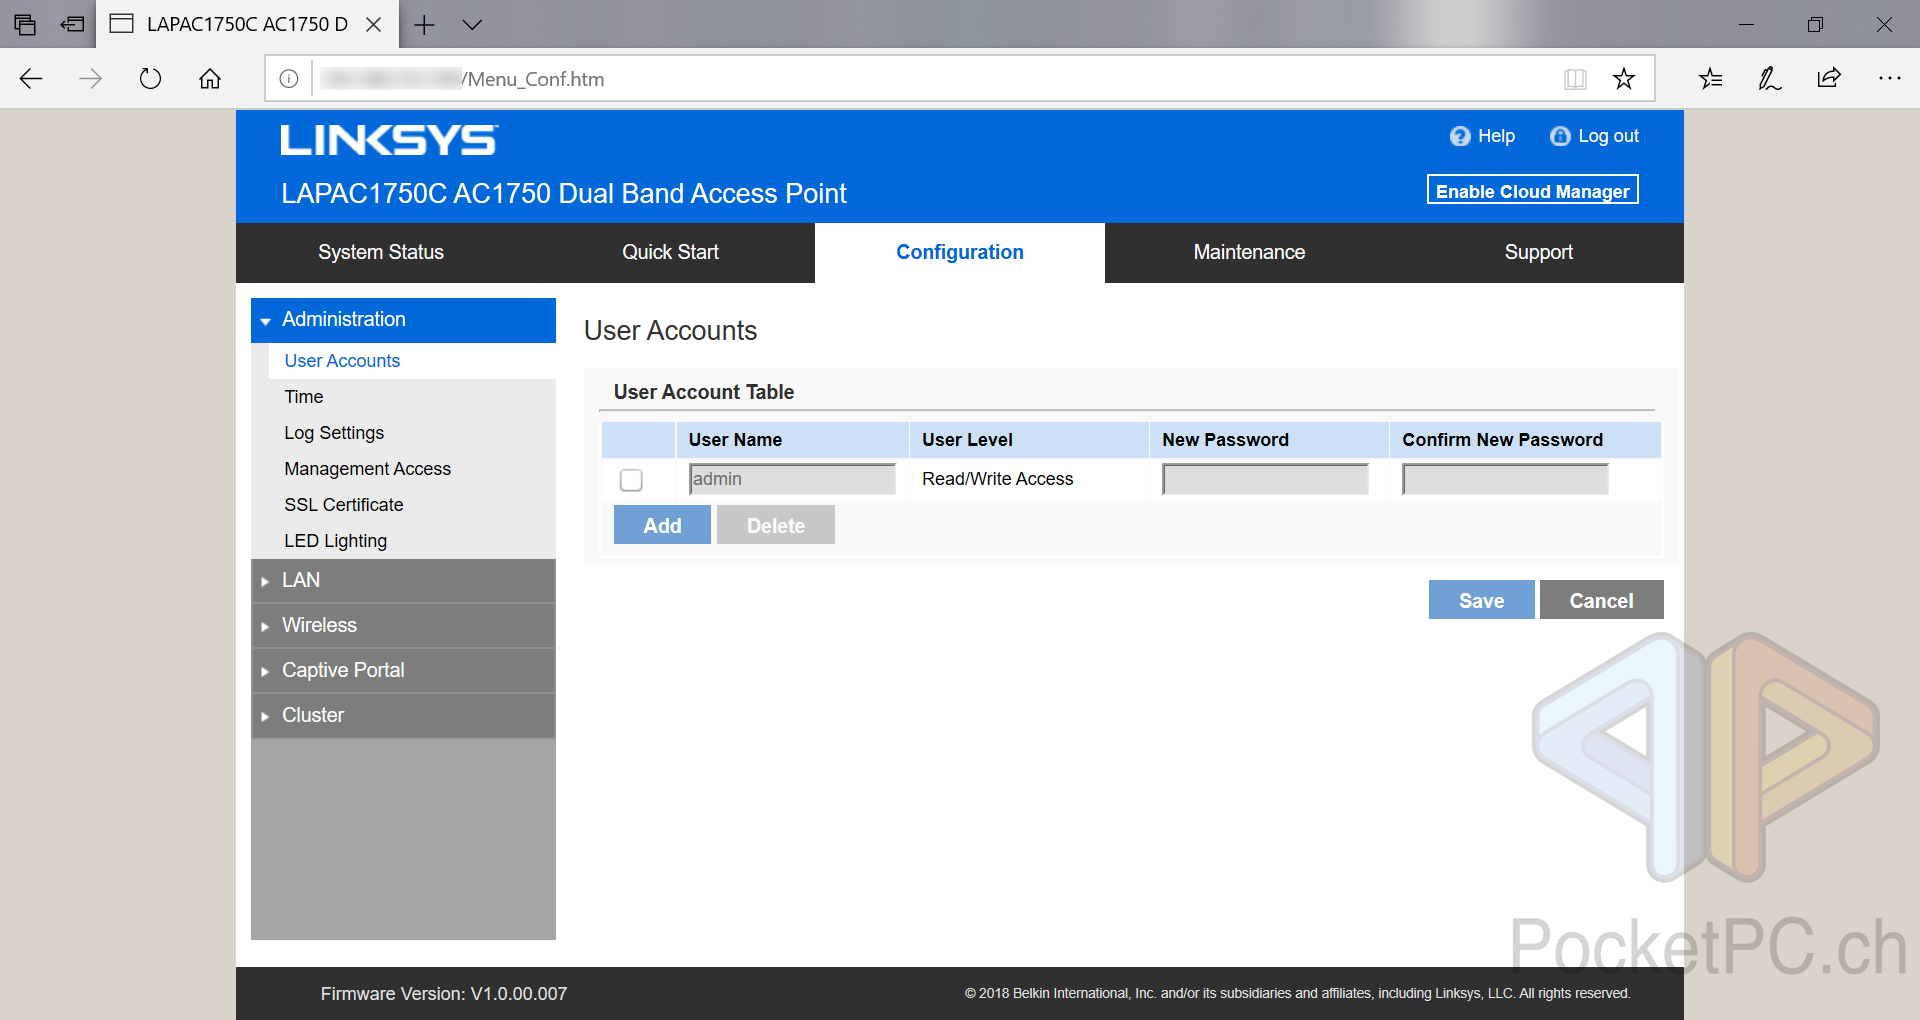Click the Delete user button
The image size is (1920, 1020).
[776, 525]
